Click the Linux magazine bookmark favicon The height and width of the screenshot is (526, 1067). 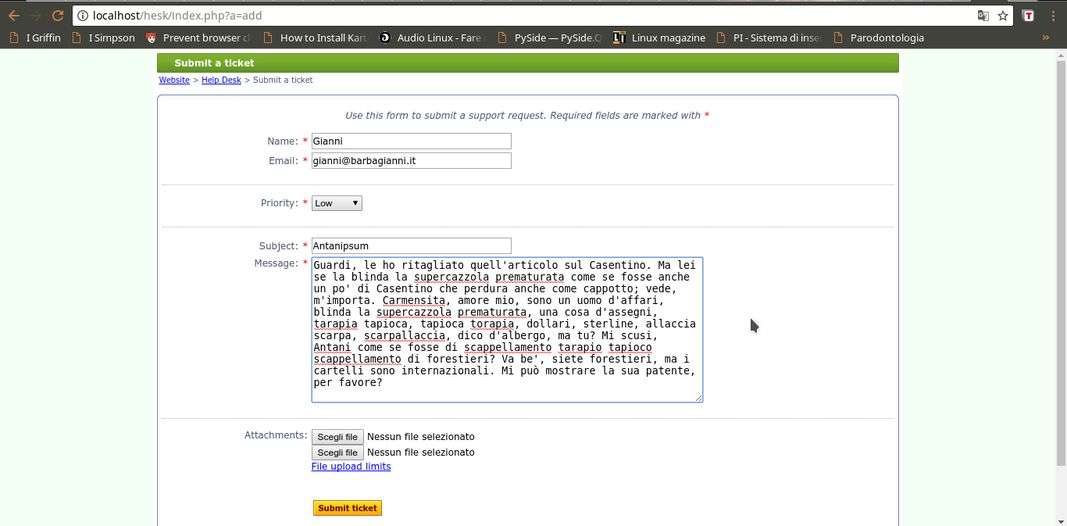point(619,38)
